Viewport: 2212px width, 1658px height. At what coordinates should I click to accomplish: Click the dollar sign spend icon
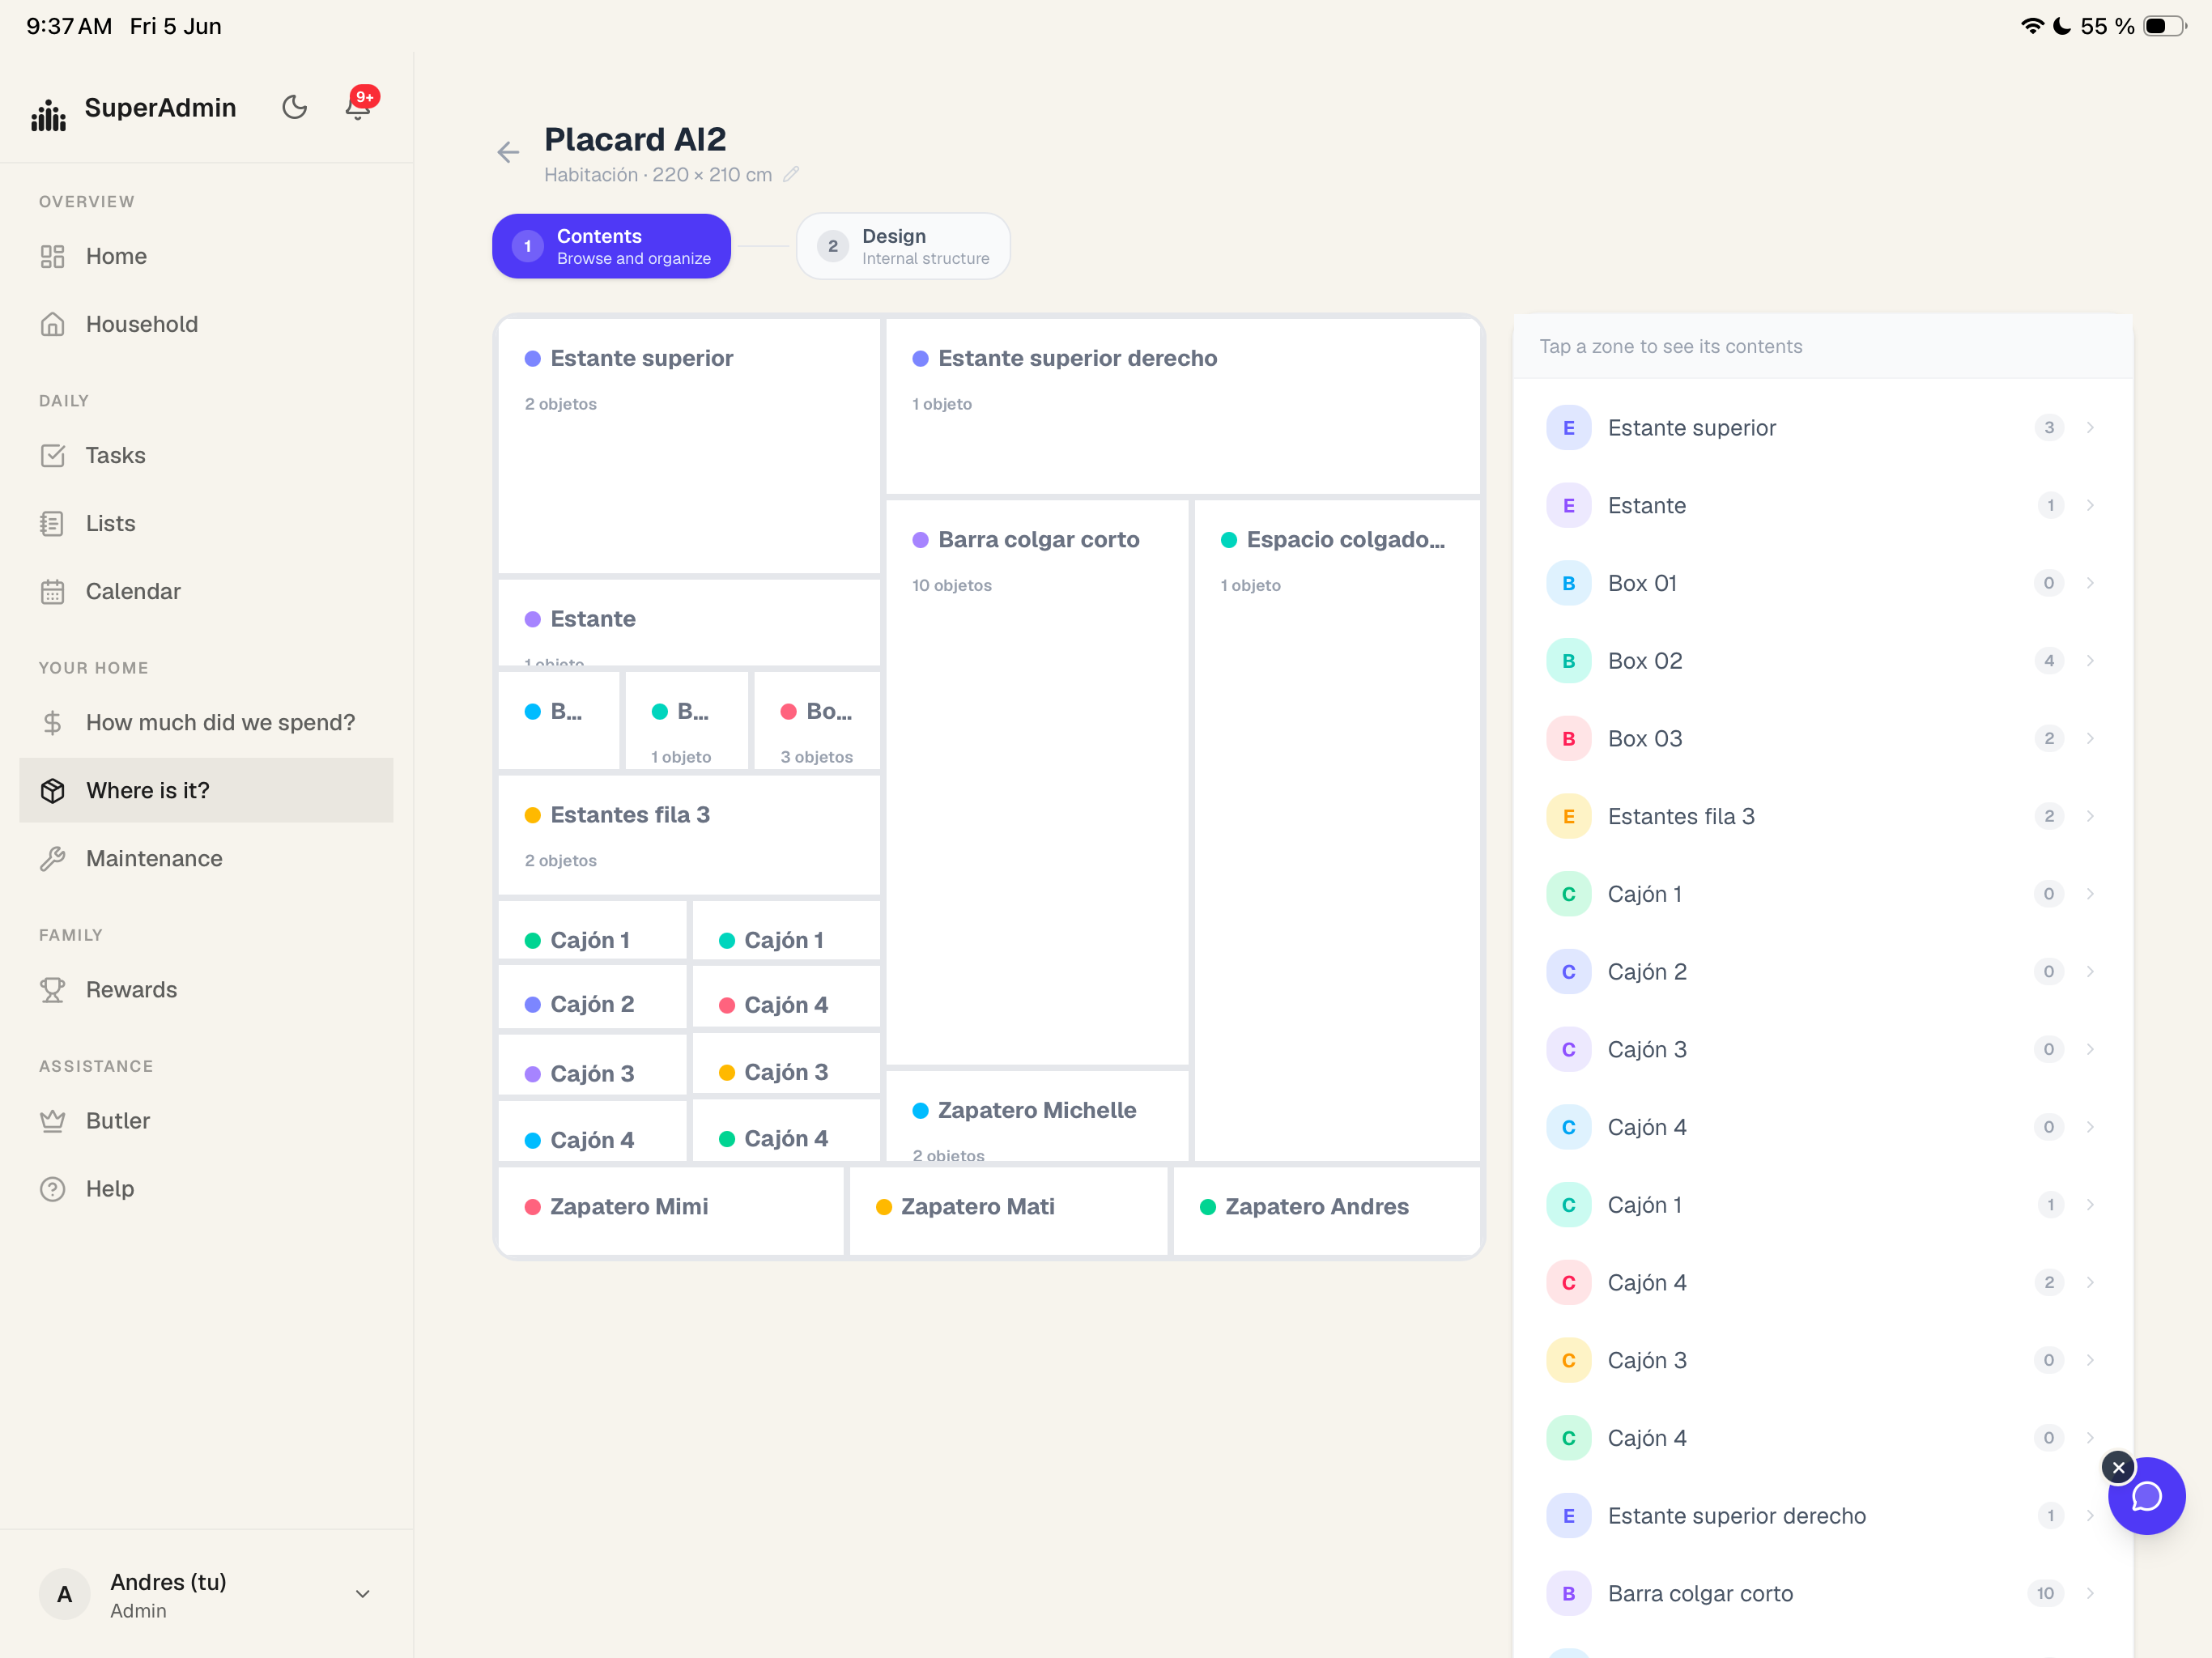click(53, 722)
